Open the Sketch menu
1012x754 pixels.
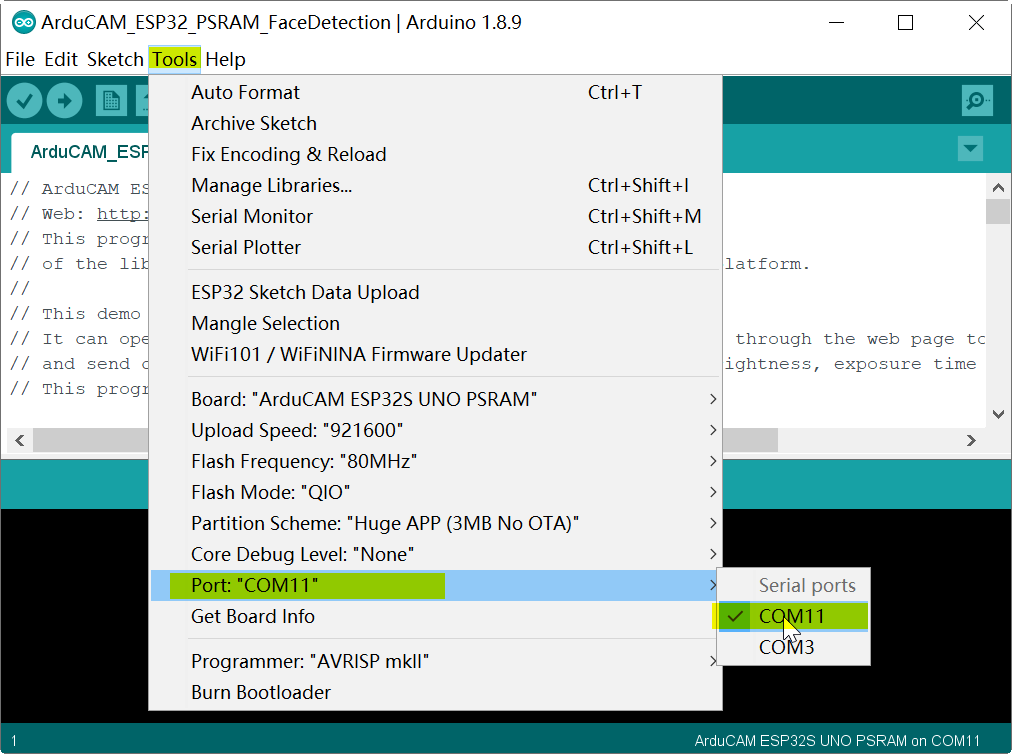click(115, 59)
